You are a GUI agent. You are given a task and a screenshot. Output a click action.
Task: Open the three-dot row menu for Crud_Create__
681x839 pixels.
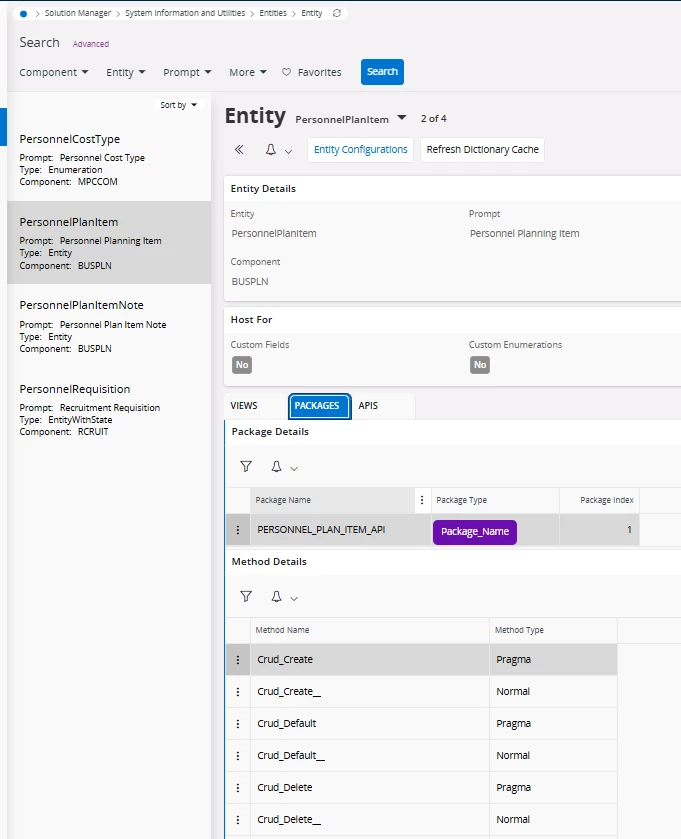[x=238, y=692]
